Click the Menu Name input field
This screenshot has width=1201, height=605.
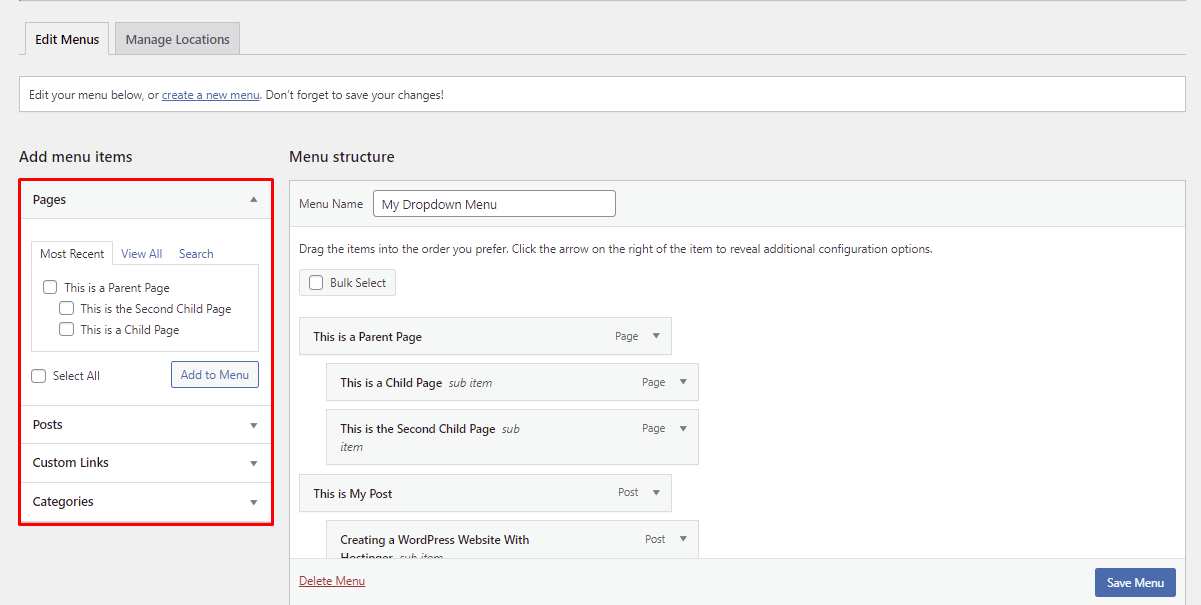pos(493,203)
